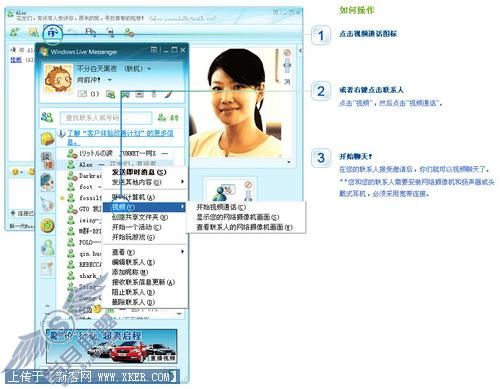The image size is (500, 389).
Task: Select the smiley emoticon button in chat
Action: [15, 172]
